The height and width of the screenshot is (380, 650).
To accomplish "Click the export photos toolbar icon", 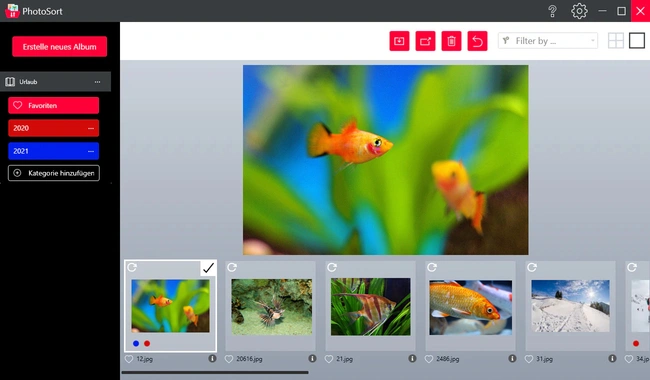I will (x=425, y=41).
